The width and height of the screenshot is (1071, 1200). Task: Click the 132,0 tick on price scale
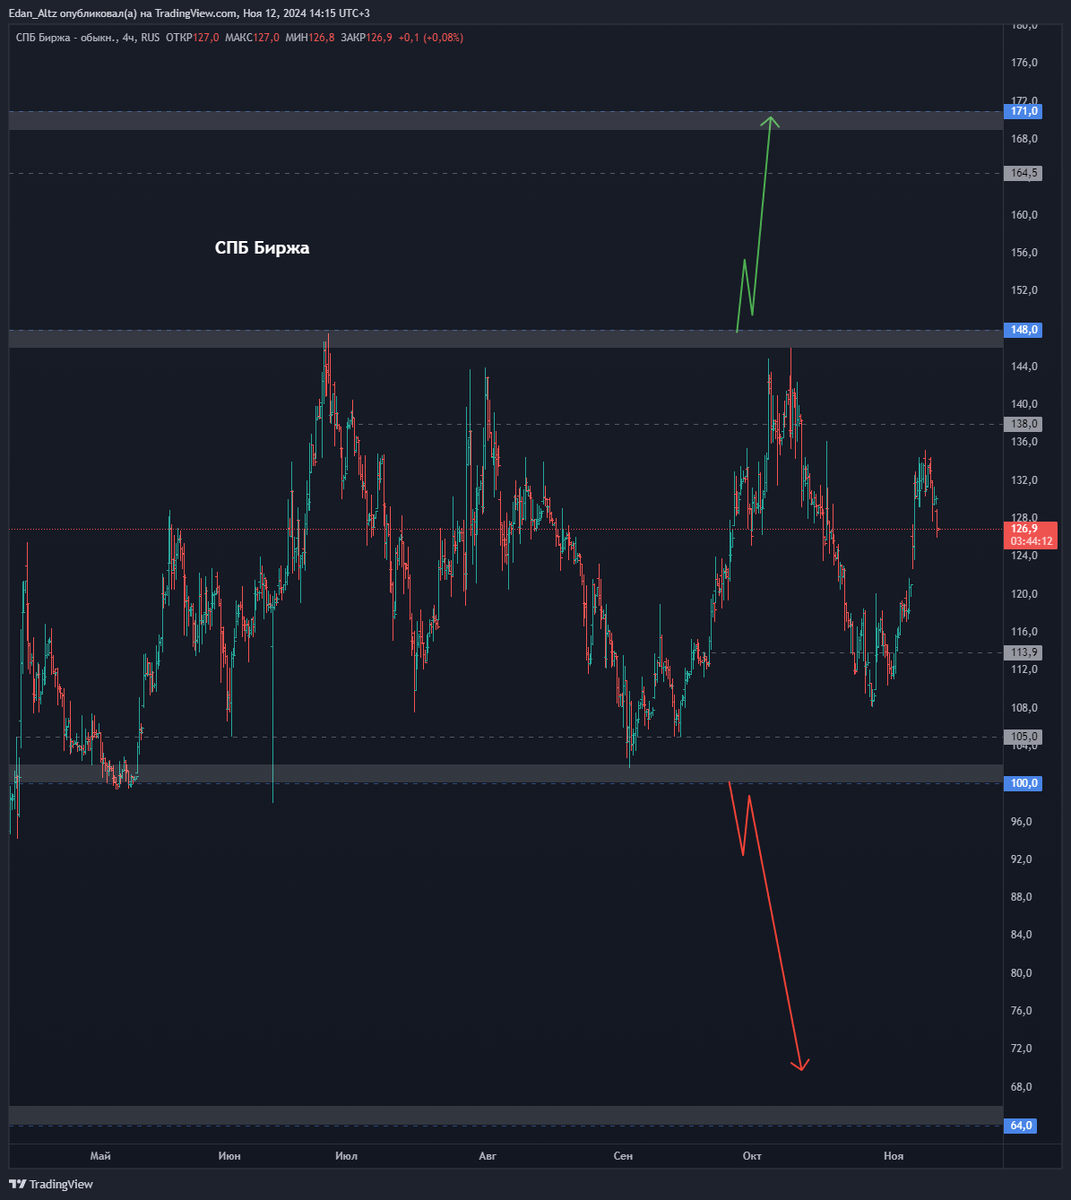click(x=1025, y=480)
